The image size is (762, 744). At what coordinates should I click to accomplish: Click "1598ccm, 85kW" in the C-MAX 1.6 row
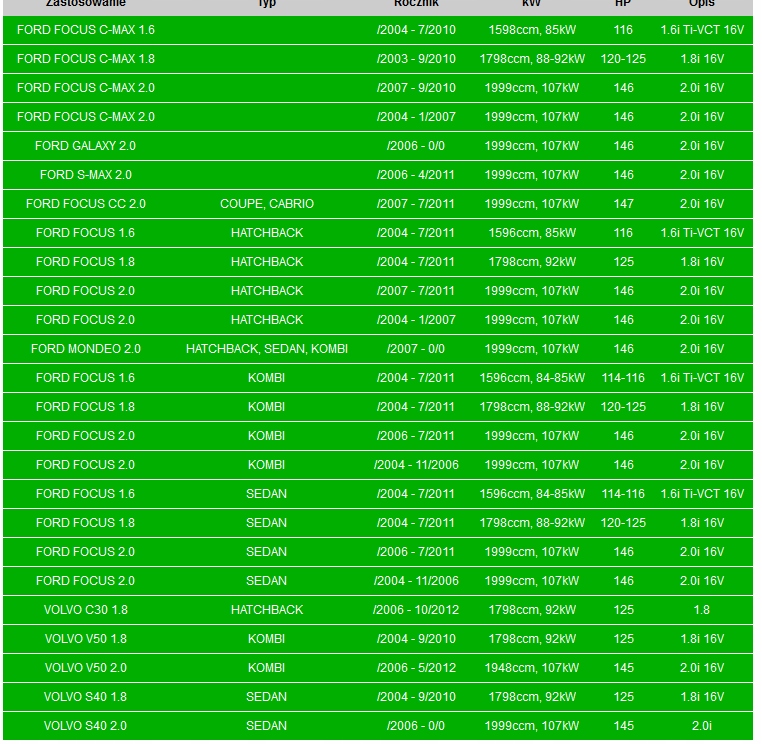tap(532, 30)
